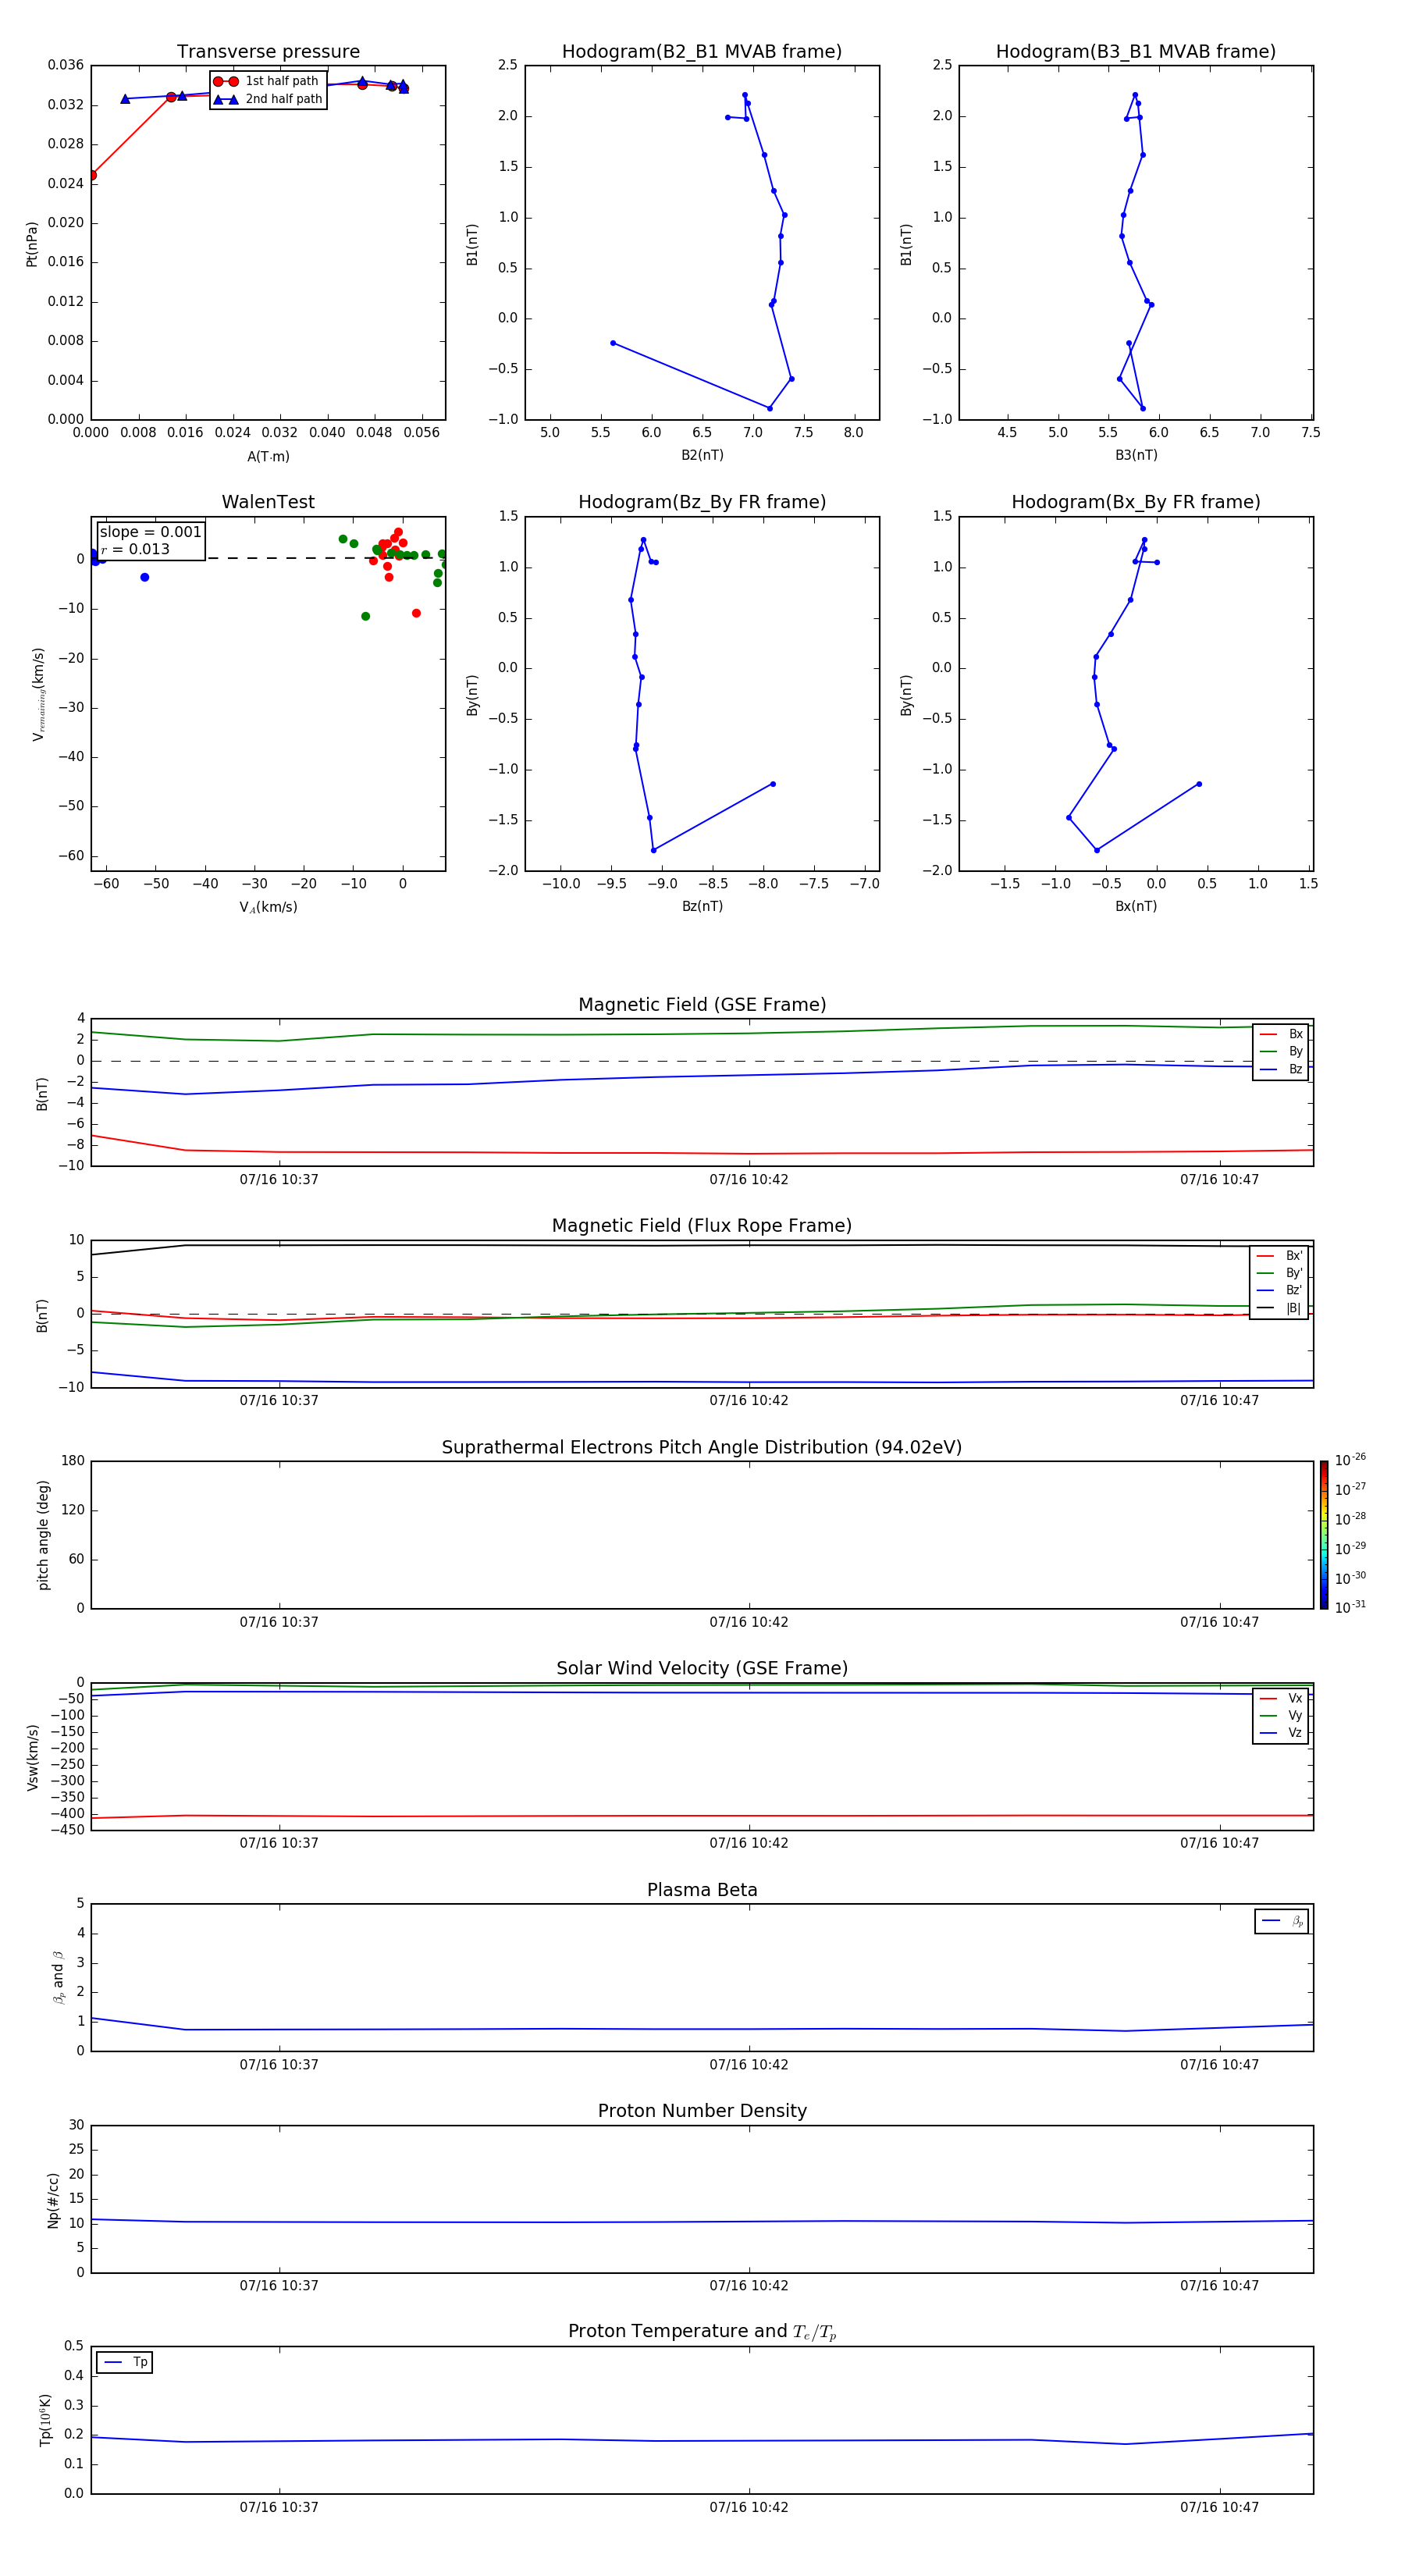This screenshot has height=2576, width=1405.
Task: Click the 'Hodogram(Bx_By FR frame)' title
Action: [1136, 502]
